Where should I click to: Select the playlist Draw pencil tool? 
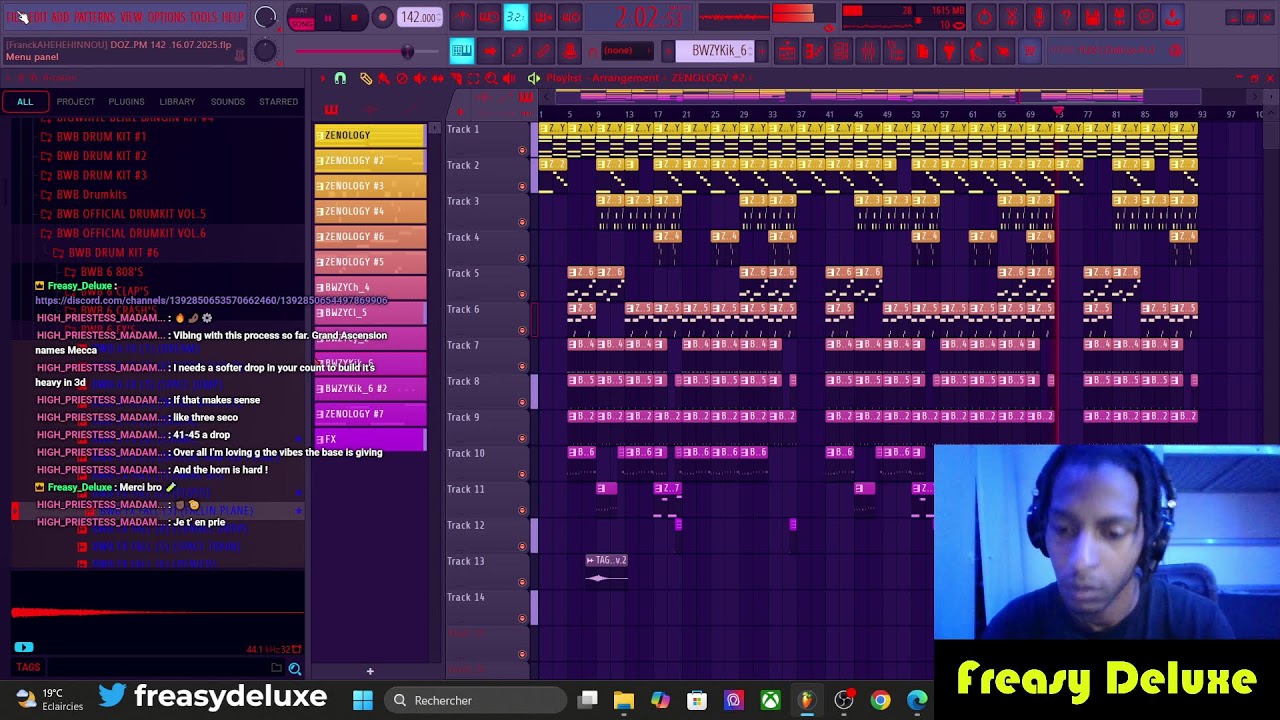pos(366,78)
